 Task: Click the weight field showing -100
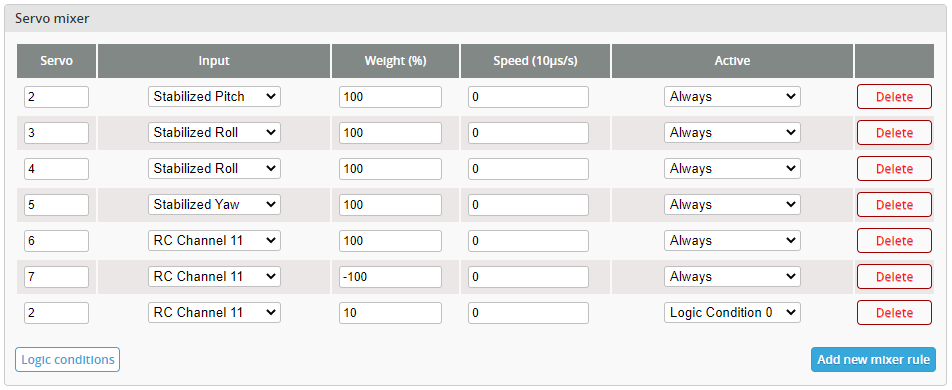pos(390,276)
